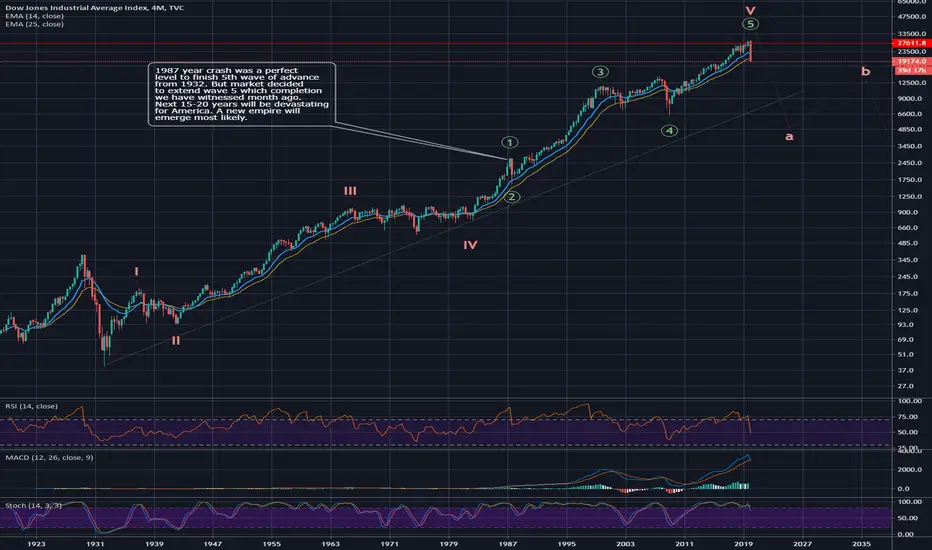The width and height of the screenshot is (932, 550).
Task: Click the 2027 label on the time axis
Action: pos(802,543)
